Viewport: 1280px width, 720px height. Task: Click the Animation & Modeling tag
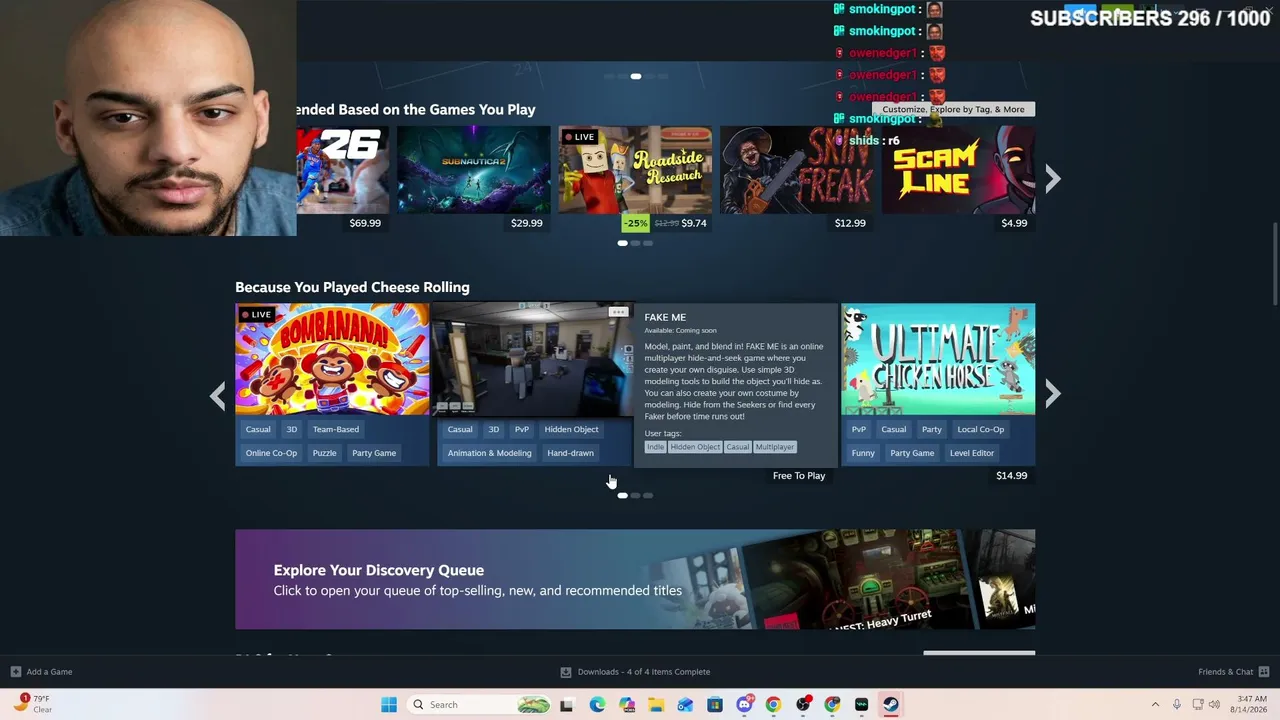click(490, 453)
